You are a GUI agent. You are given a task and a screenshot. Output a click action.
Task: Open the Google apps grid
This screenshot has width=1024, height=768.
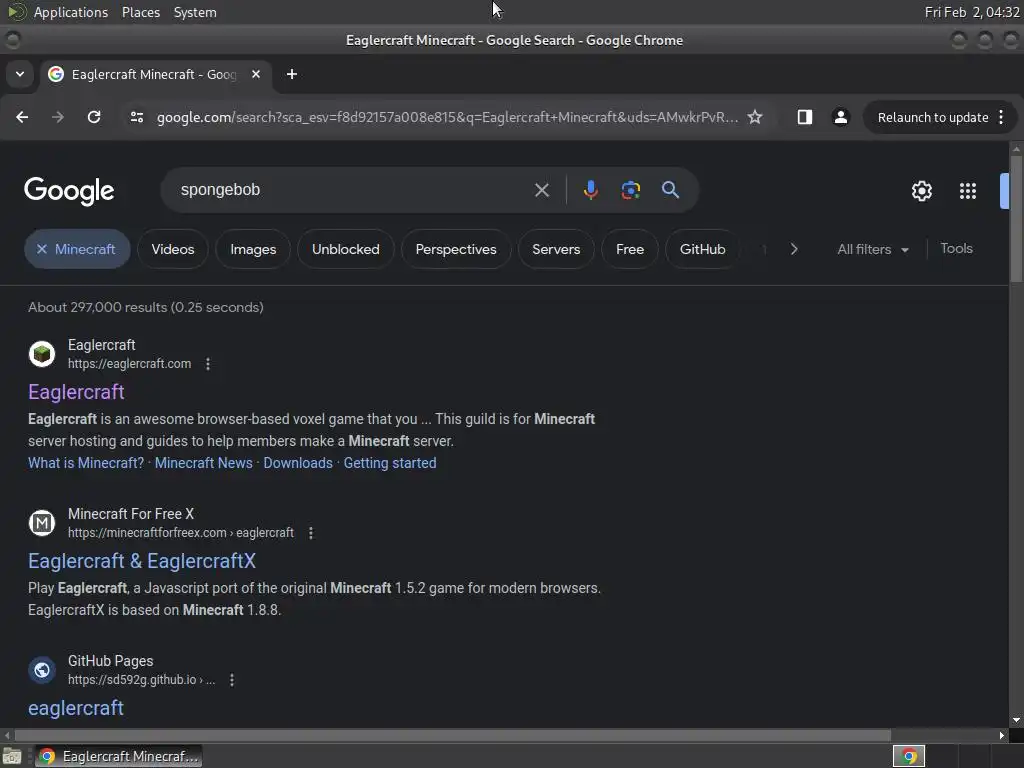pos(968,191)
